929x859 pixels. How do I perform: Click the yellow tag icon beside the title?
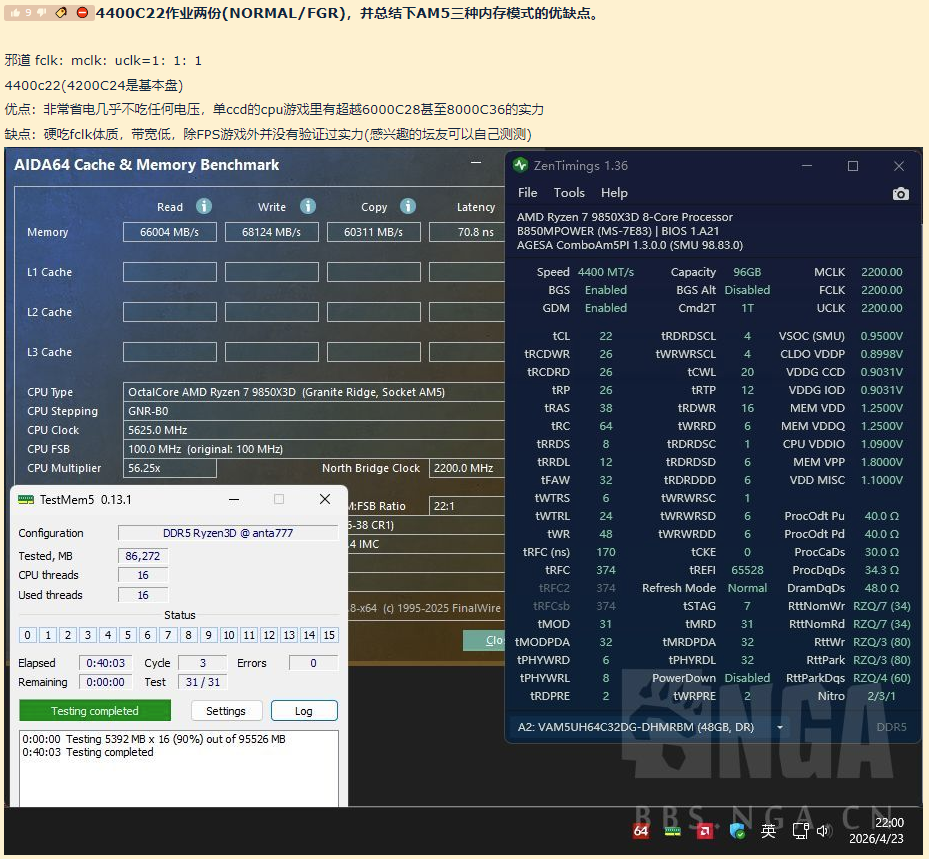click(x=61, y=12)
